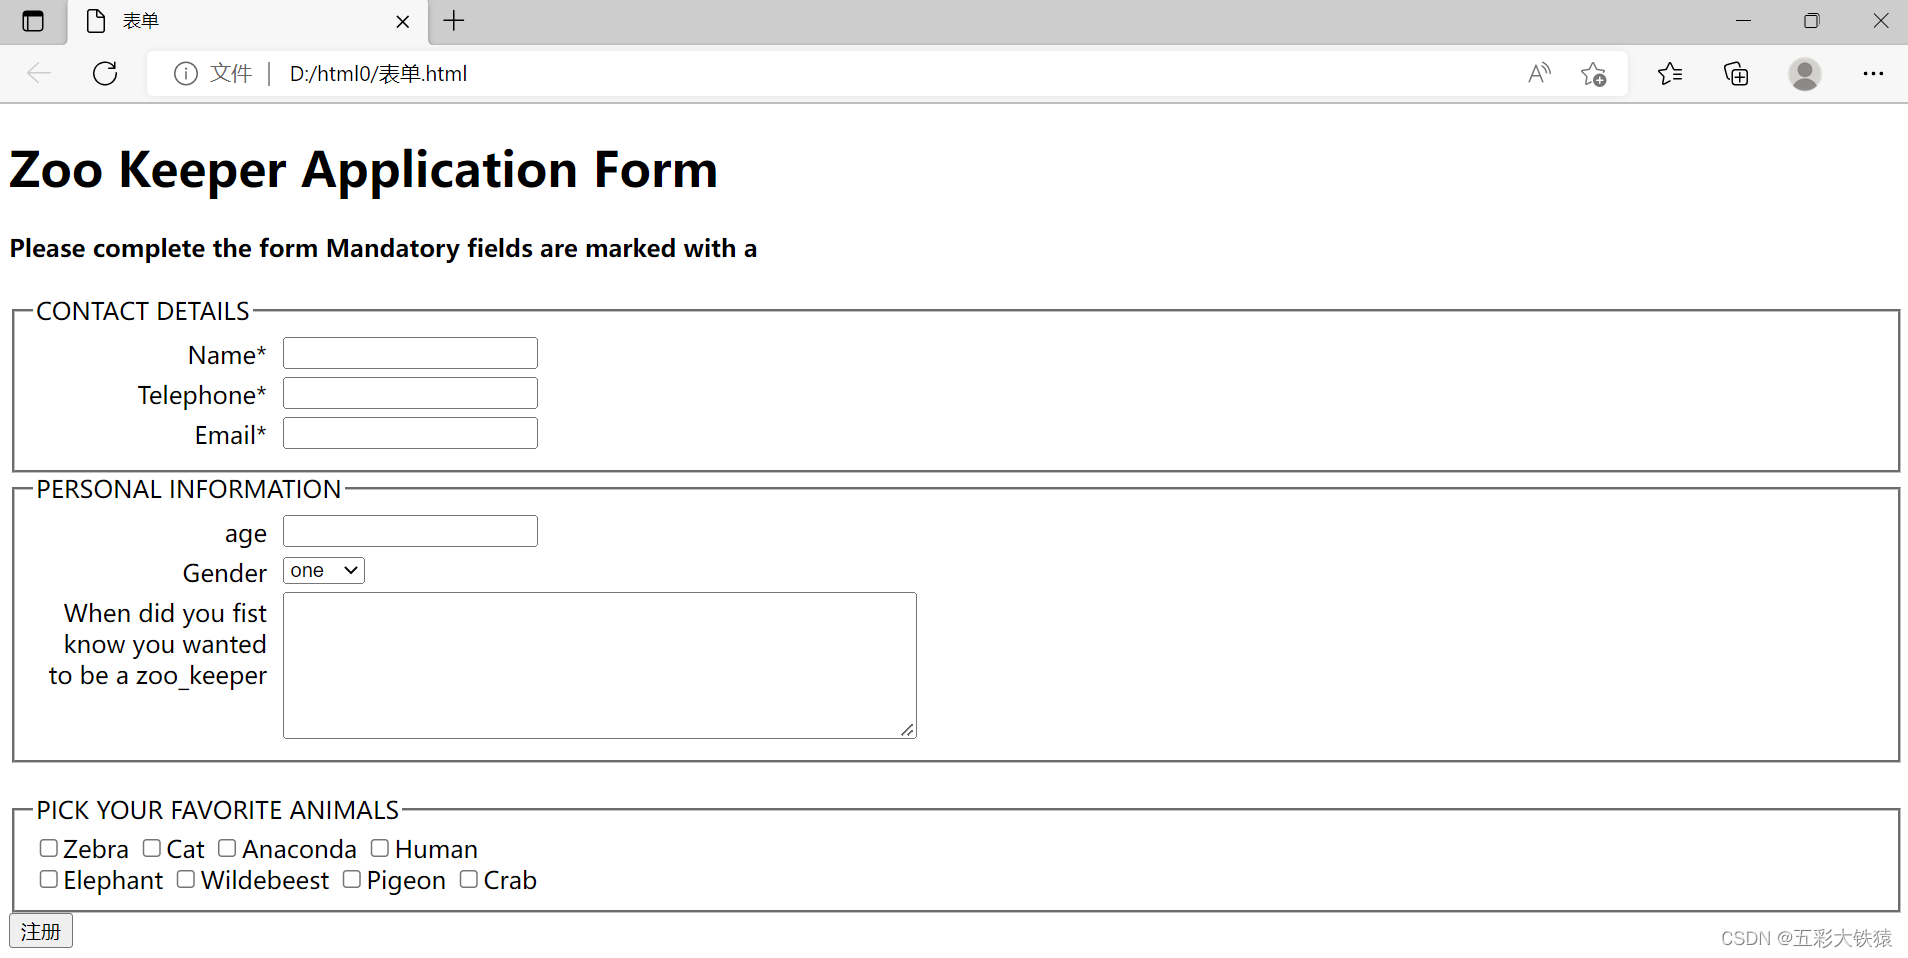Open a new browser tab
This screenshot has height=958, width=1908.
click(x=454, y=21)
